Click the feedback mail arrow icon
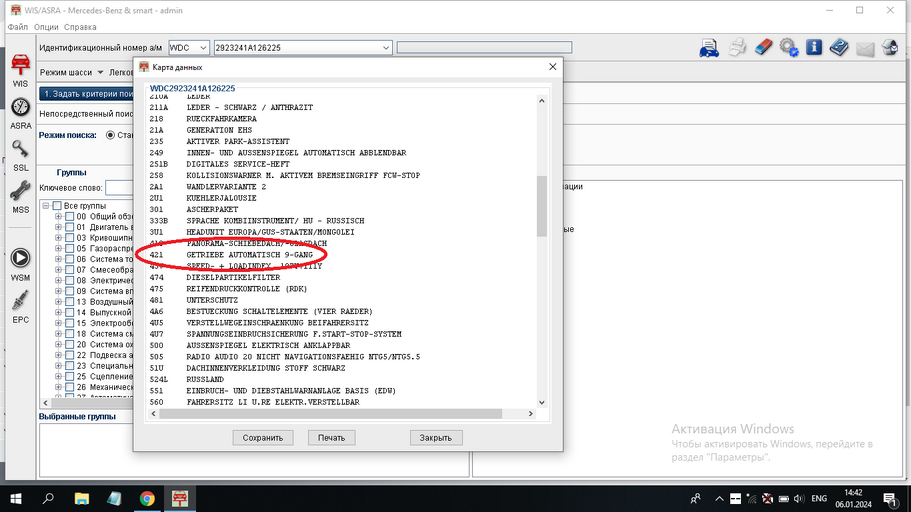The height and width of the screenshot is (512, 911). click(890, 47)
